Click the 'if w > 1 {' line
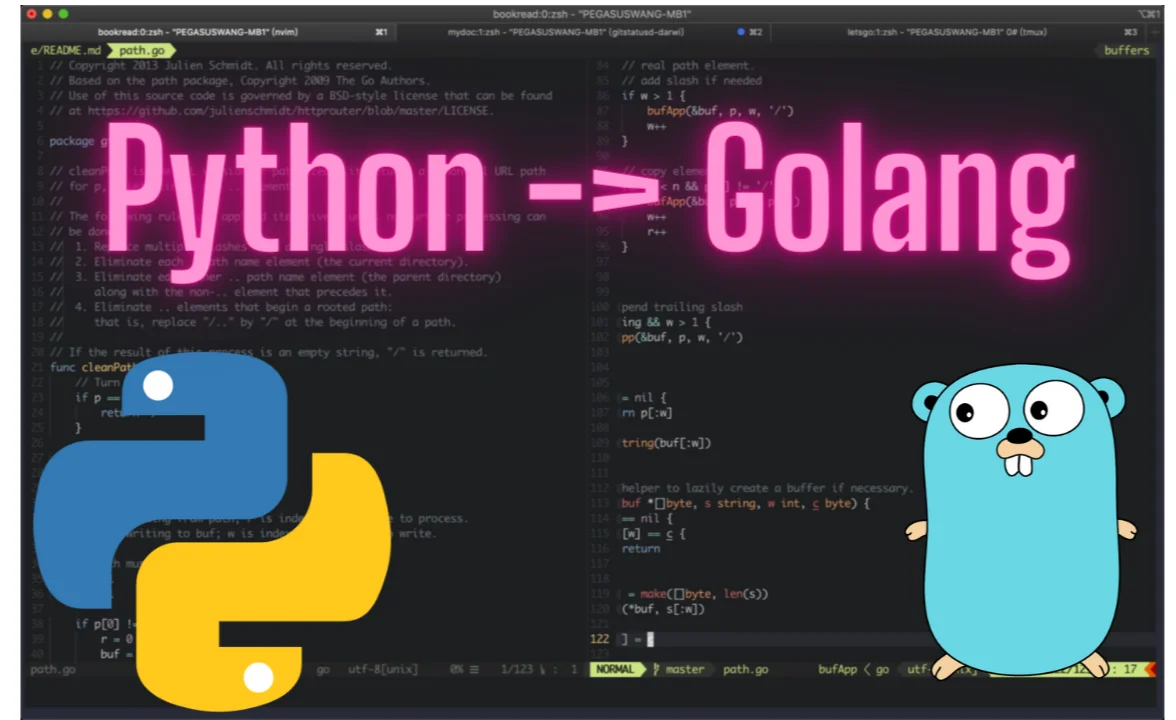1176x720 pixels. [x=653, y=95]
